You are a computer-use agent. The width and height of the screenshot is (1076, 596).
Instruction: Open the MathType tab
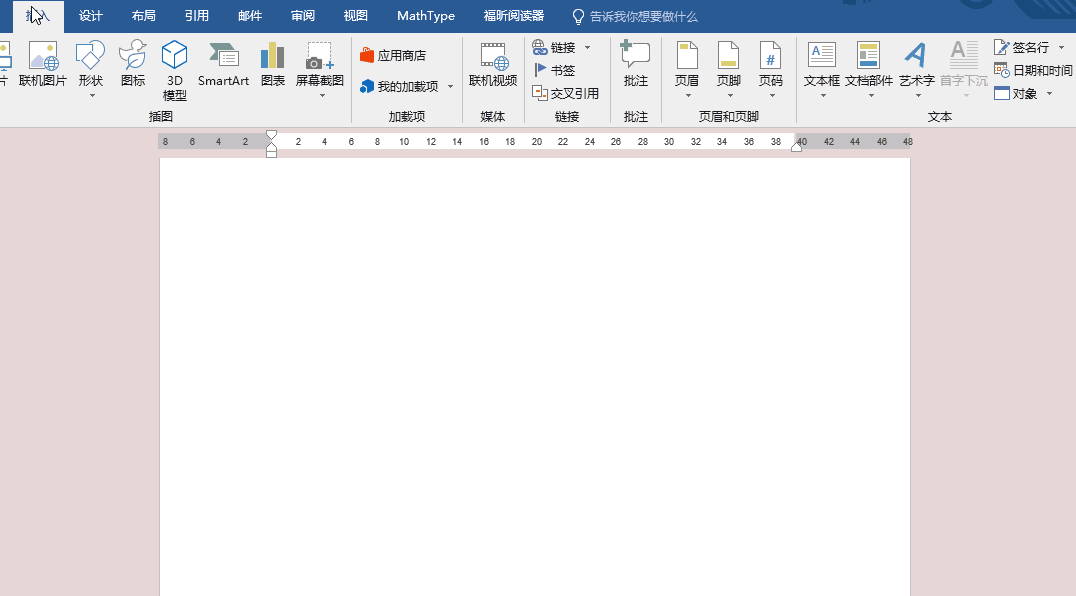pyautogui.click(x=425, y=16)
